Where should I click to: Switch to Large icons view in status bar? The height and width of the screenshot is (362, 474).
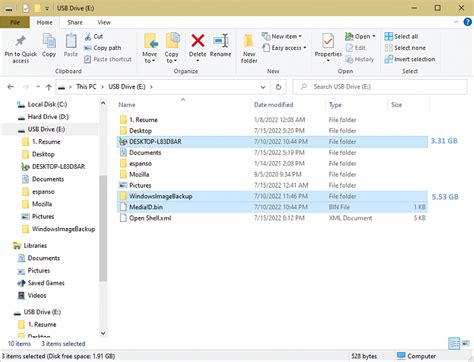pos(466,343)
